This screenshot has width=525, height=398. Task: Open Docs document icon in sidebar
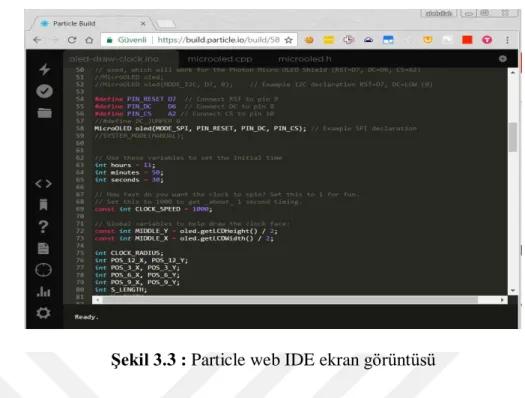coord(43,248)
